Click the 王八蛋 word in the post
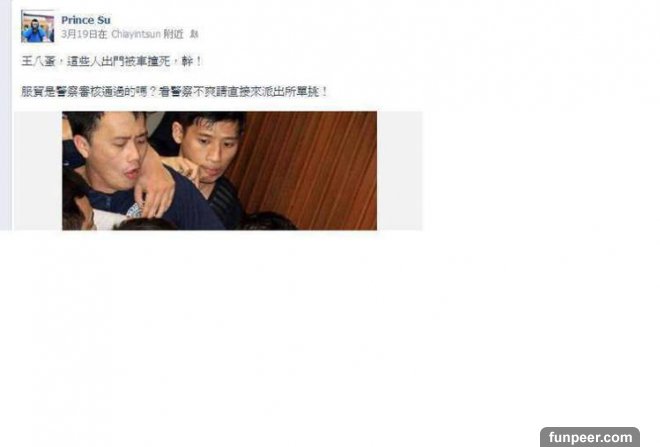 point(38,61)
